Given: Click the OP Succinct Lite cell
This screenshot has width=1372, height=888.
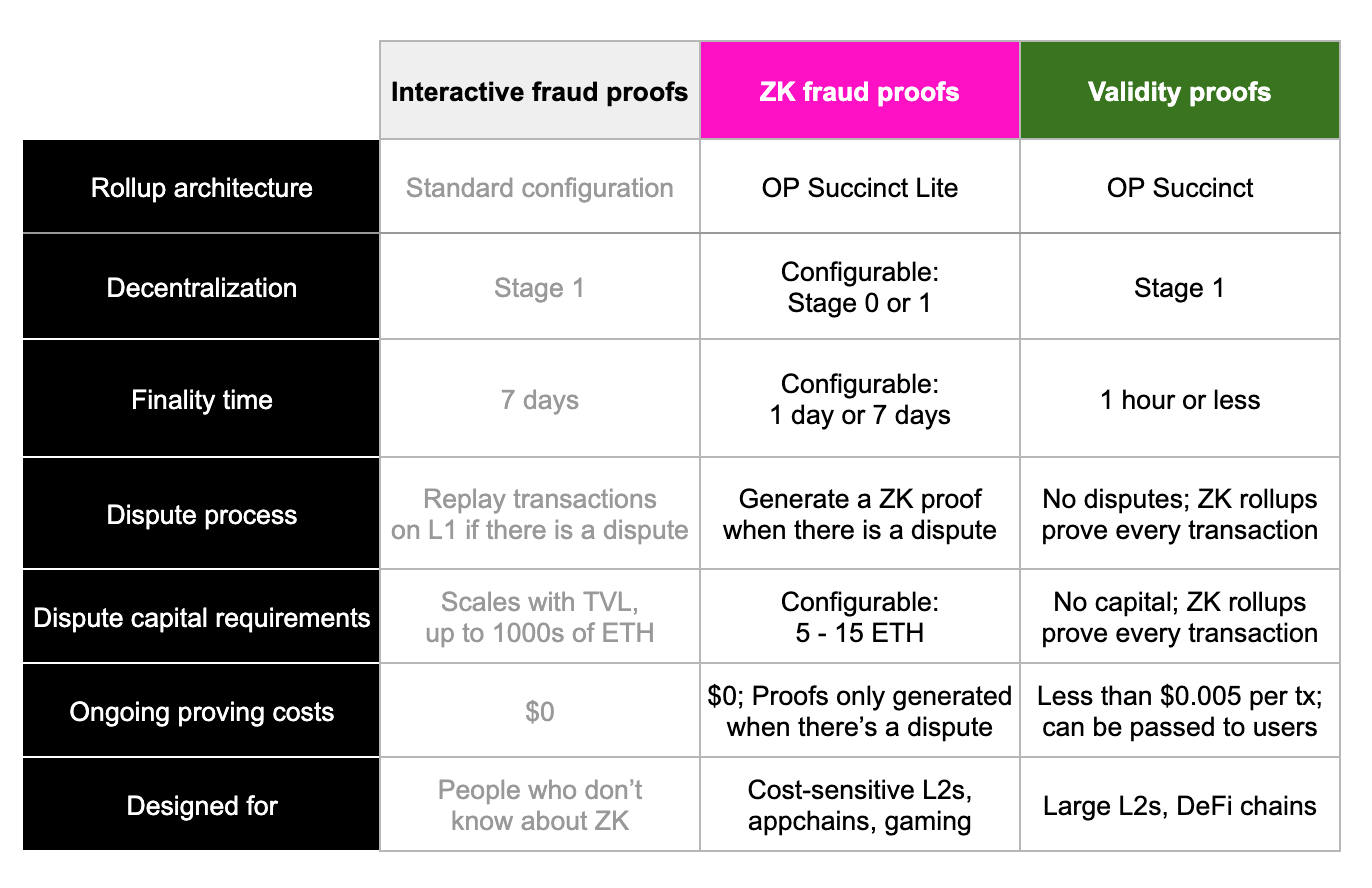Looking at the screenshot, I should (859, 188).
